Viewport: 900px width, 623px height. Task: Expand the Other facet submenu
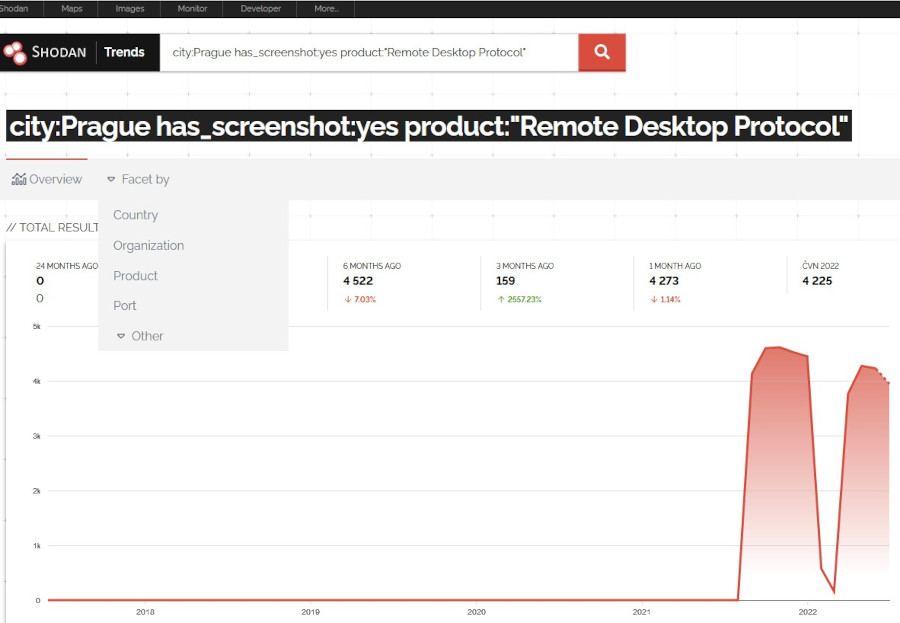[x=140, y=336]
